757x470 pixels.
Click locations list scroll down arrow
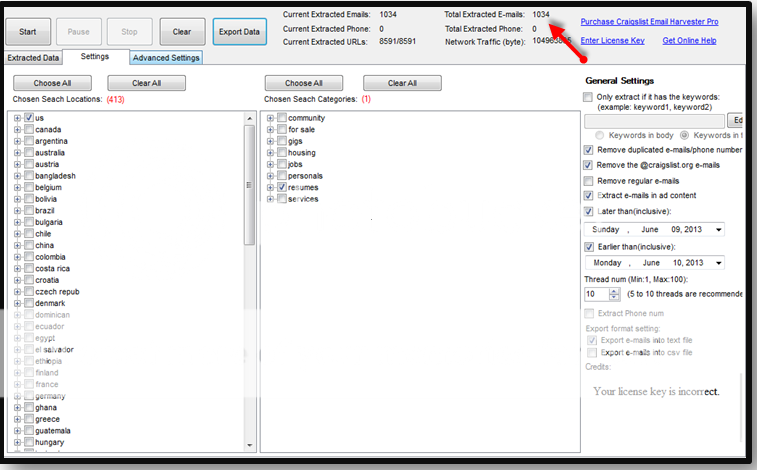(249, 445)
